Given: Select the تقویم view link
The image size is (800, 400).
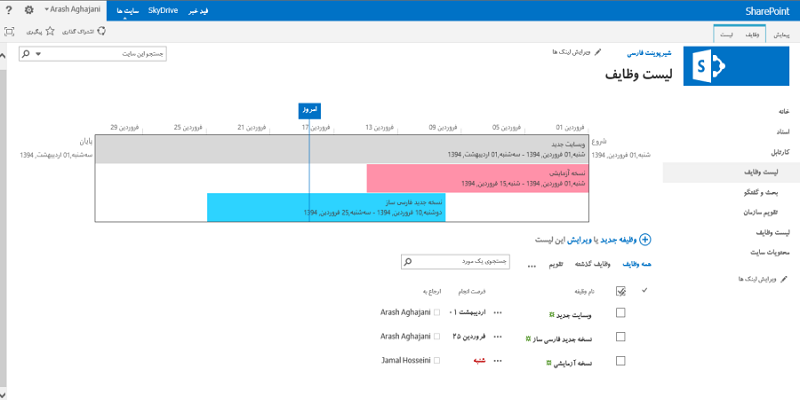Looking at the screenshot, I should tap(556, 264).
